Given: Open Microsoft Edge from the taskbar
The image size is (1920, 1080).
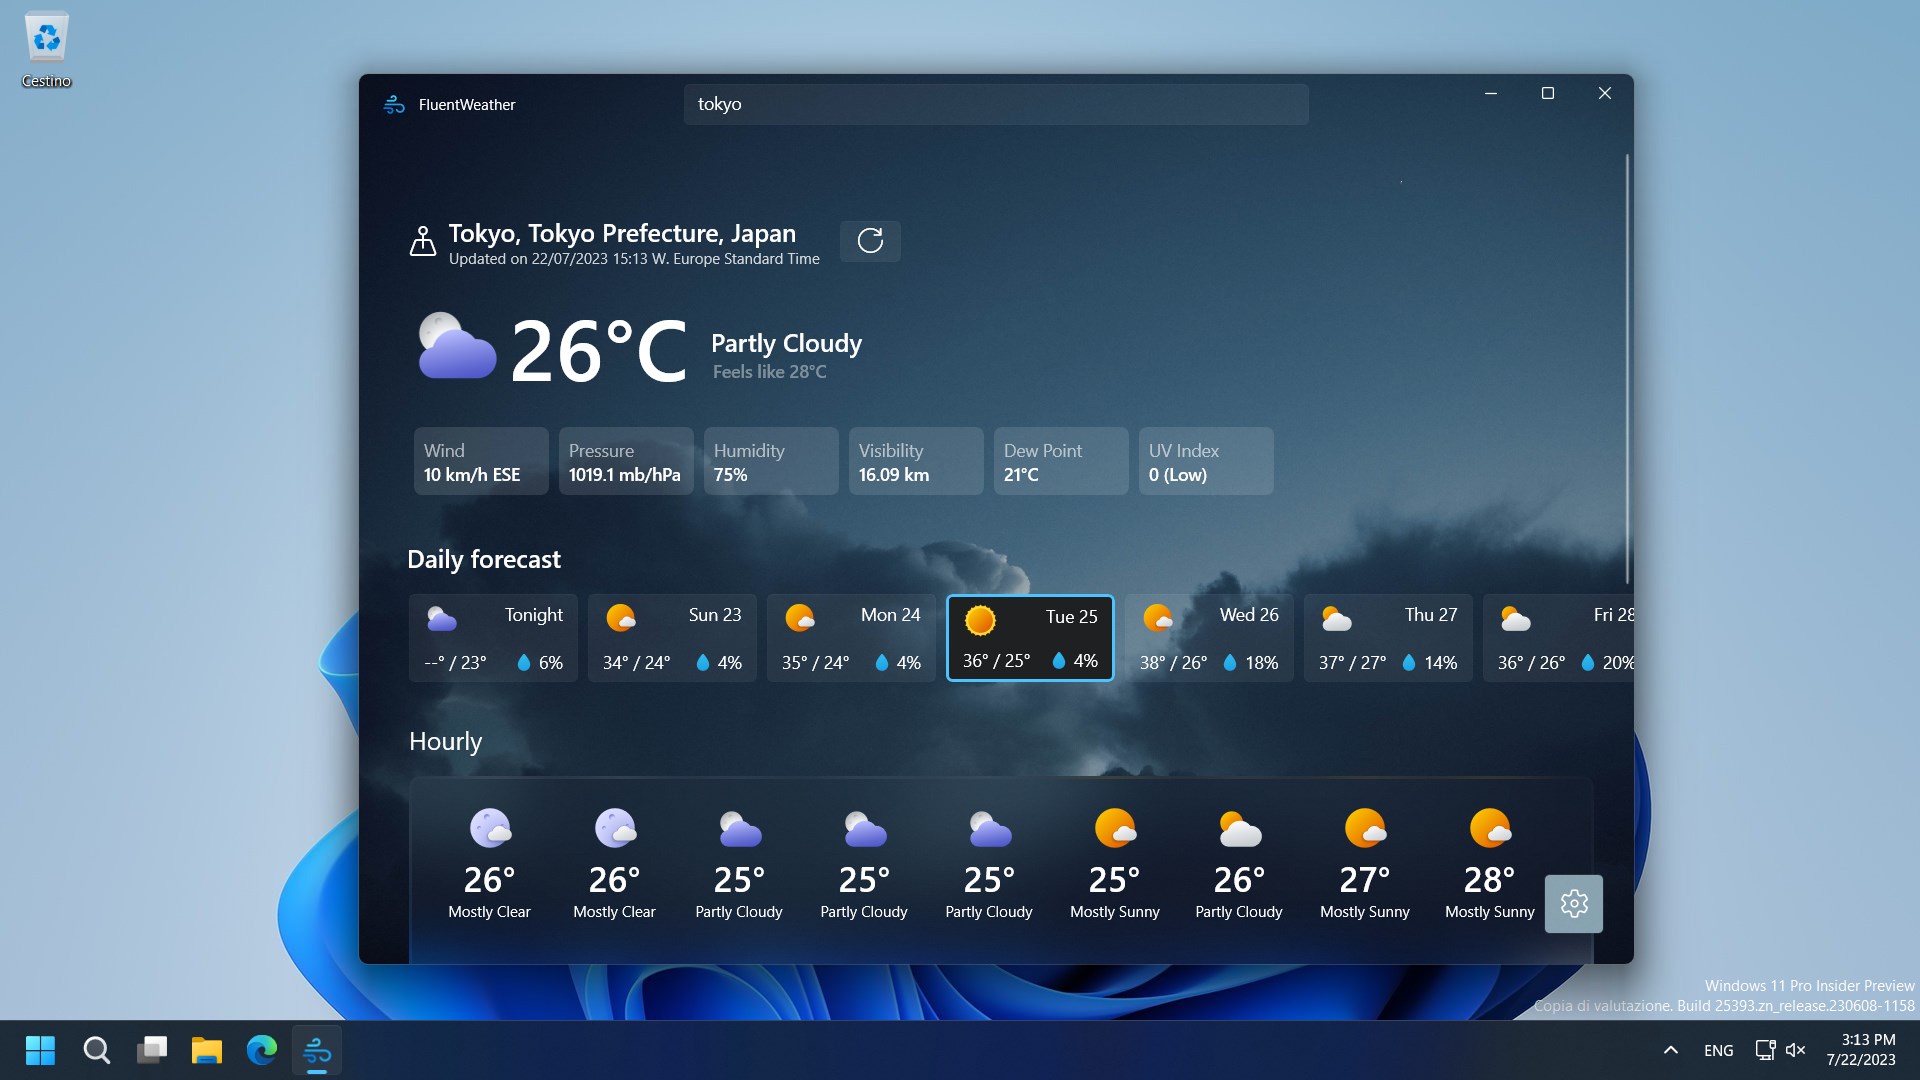Looking at the screenshot, I should click(261, 1050).
